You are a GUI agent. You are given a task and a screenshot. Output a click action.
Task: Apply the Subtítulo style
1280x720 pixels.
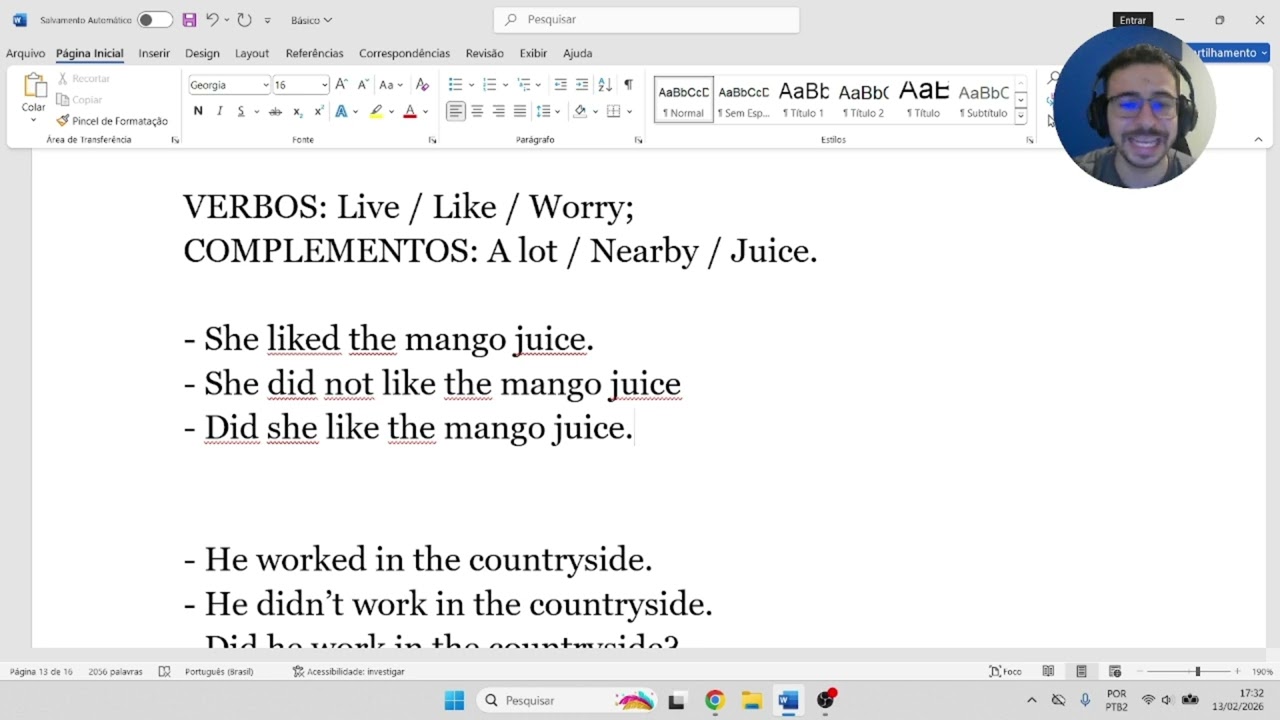pos(983,99)
